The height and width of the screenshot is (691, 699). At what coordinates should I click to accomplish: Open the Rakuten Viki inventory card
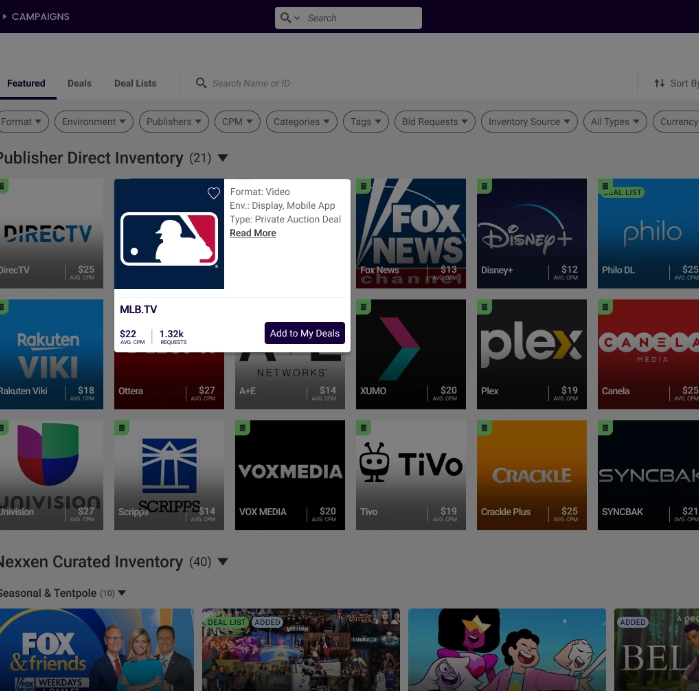tap(51, 354)
